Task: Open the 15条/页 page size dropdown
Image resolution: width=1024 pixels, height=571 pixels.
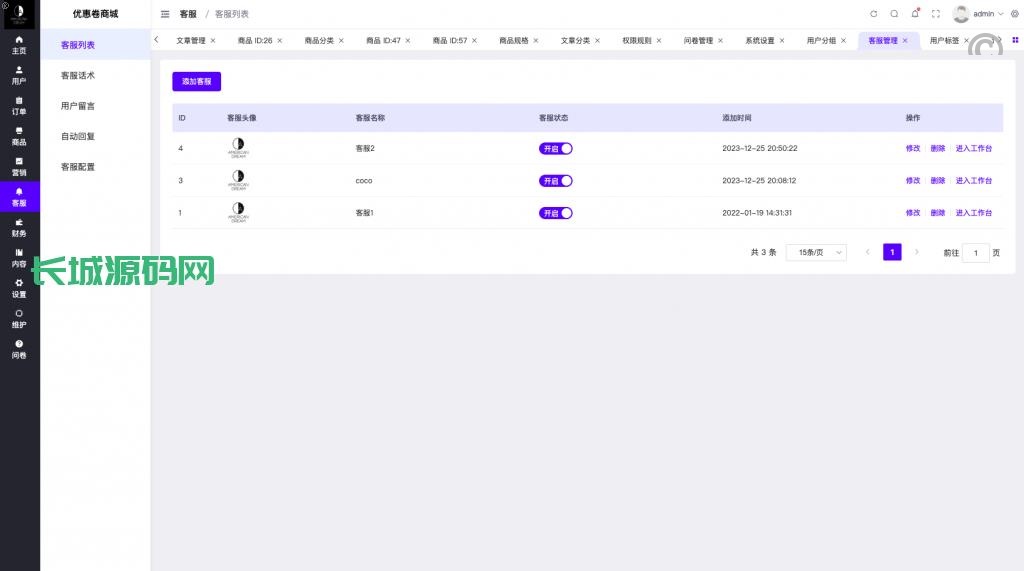Action: [x=816, y=252]
